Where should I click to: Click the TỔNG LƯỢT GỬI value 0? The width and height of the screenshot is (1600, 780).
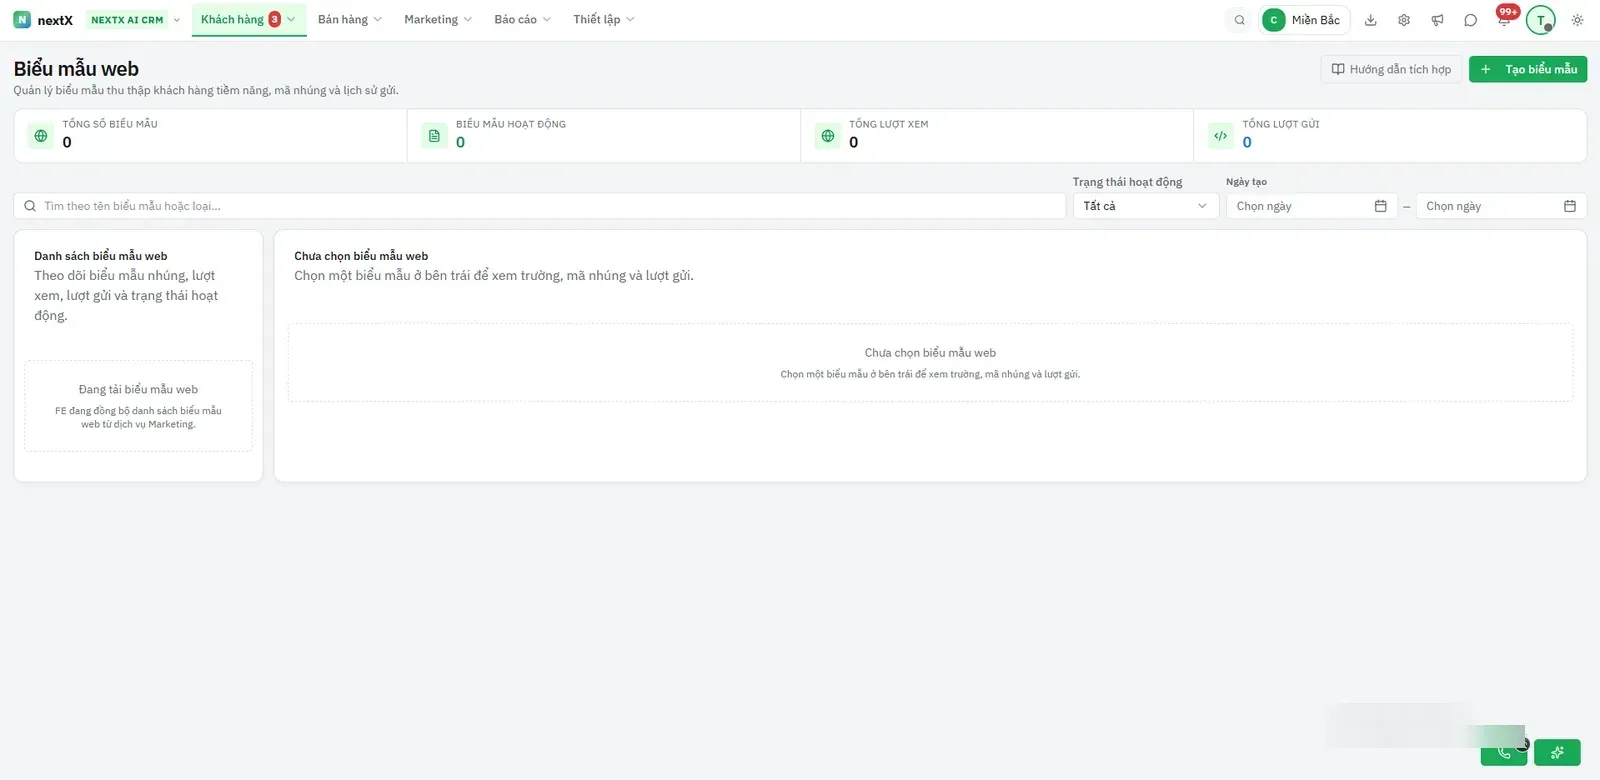point(1247,143)
